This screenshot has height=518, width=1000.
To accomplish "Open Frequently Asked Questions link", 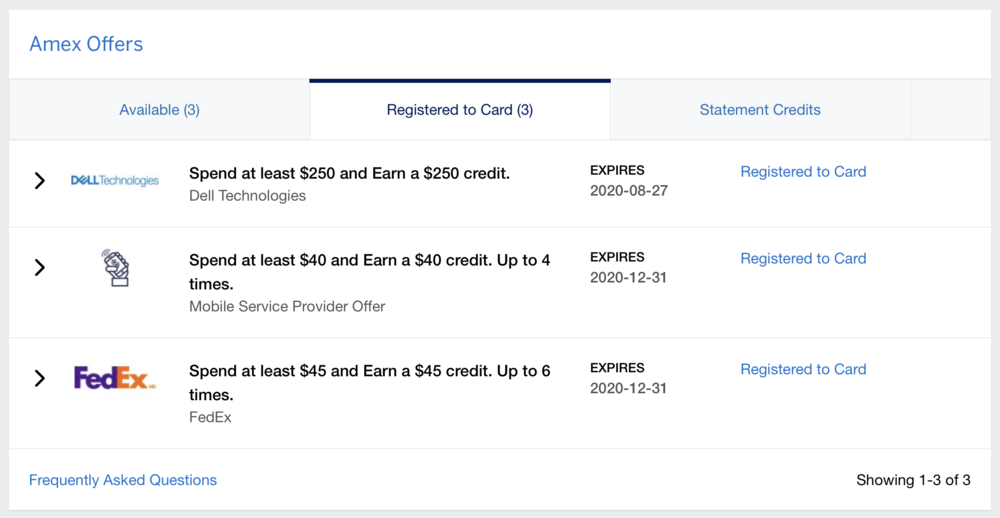I will point(123,480).
